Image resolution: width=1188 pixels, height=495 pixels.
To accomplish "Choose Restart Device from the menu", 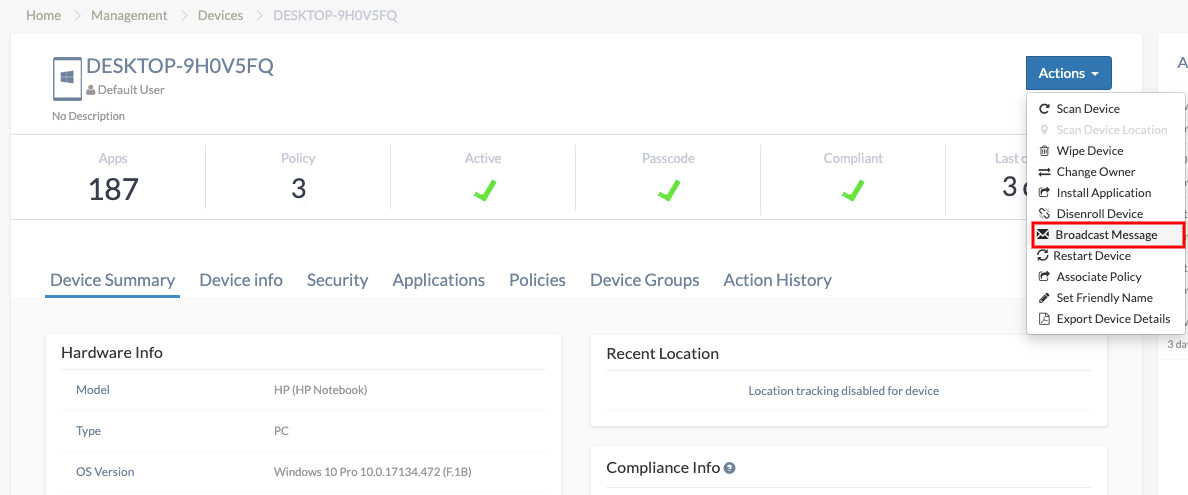I will pyautogui.click(x=1105, y=256).
